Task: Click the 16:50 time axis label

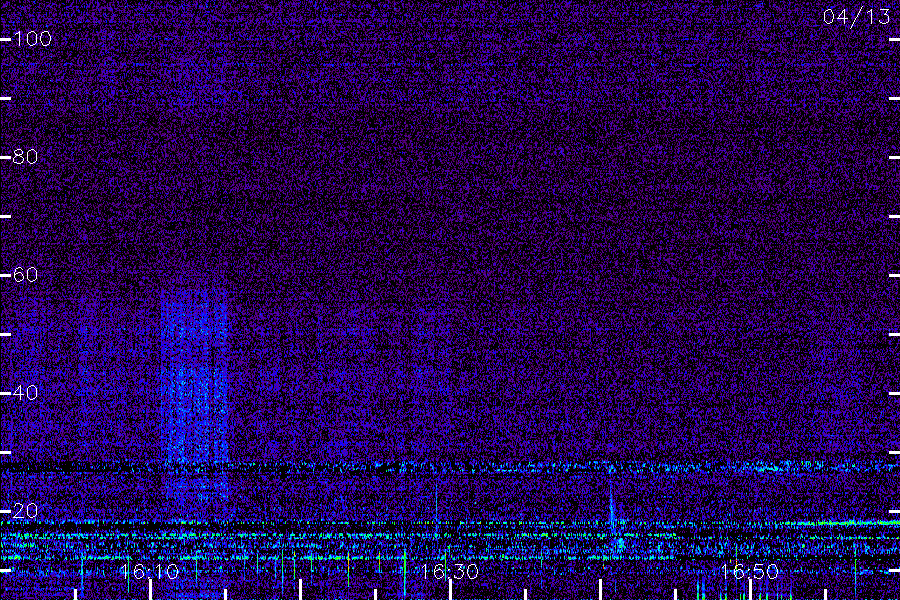Action: tap(750, 572)
